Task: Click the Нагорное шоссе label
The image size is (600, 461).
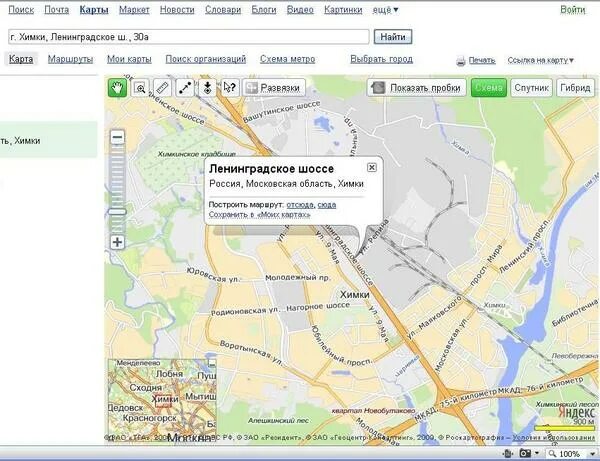Action: [x=318, y=306]
